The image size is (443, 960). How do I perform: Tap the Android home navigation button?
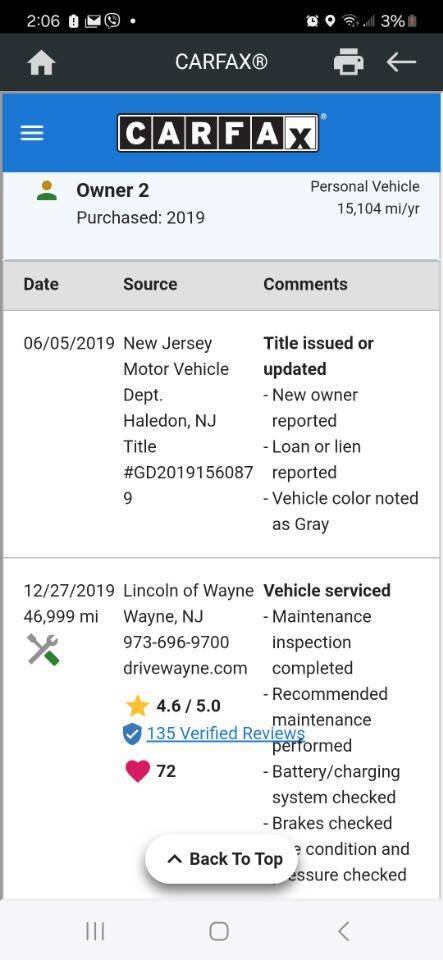click(x=219, y=931)
